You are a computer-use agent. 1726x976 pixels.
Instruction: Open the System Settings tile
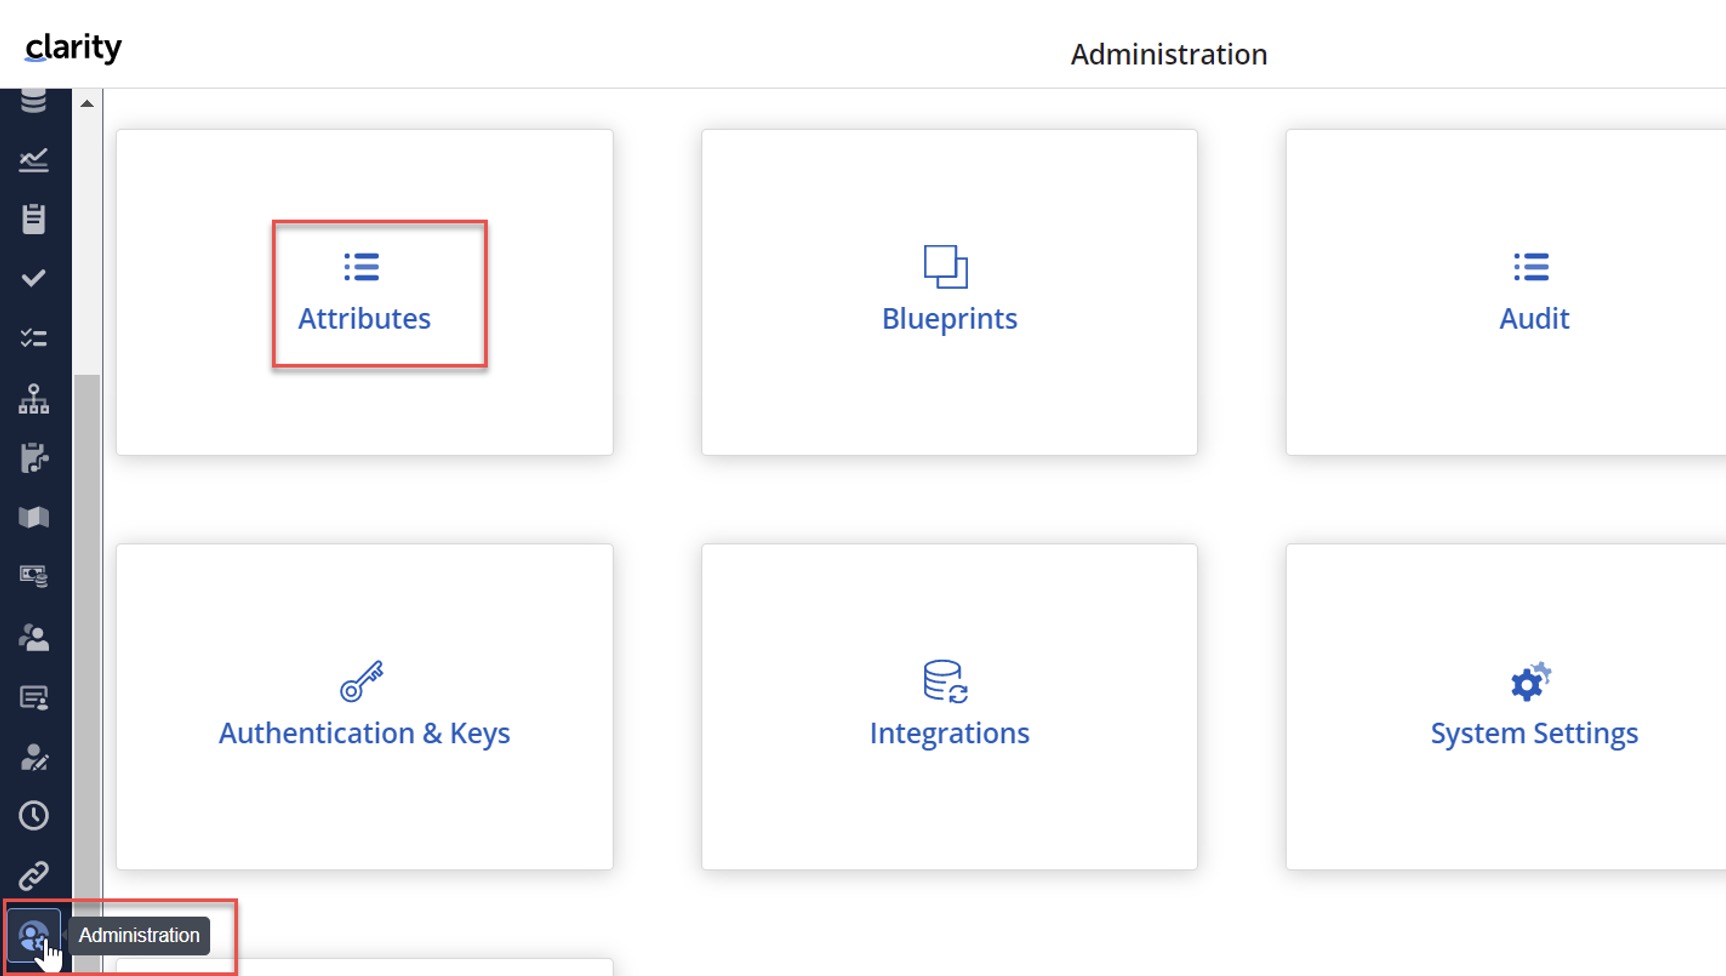click(1506, 707)
